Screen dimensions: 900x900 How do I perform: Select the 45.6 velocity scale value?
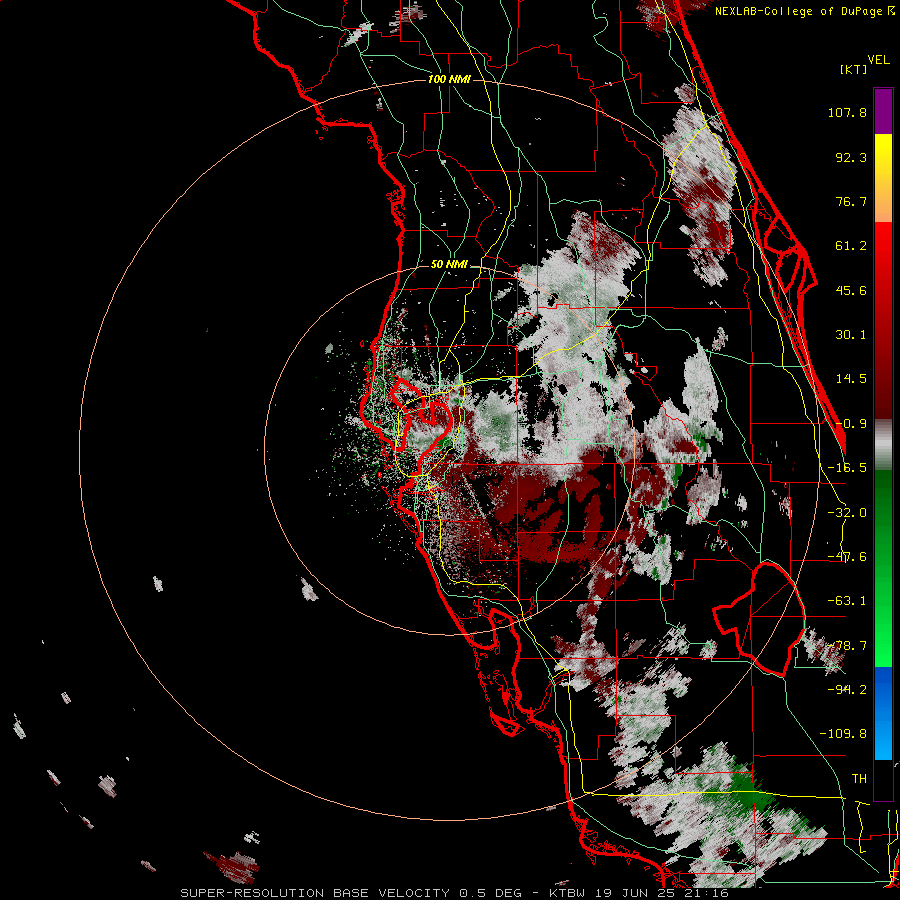851,290
